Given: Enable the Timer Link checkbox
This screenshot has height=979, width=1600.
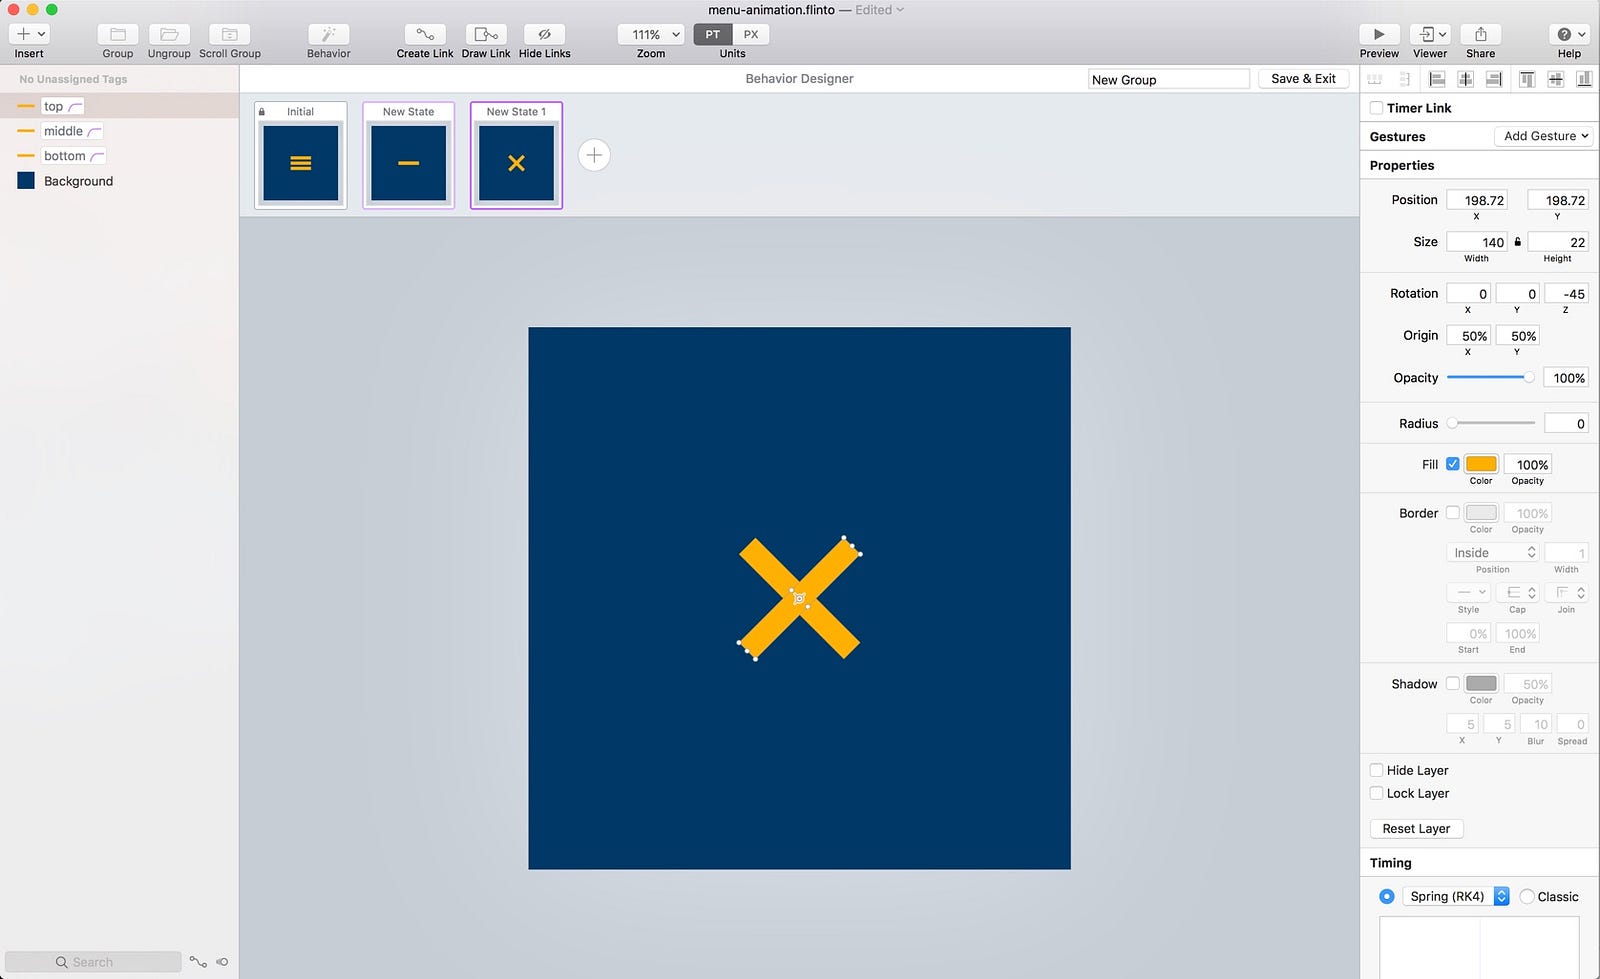Looking at the screenshot, I should 1377,108.
